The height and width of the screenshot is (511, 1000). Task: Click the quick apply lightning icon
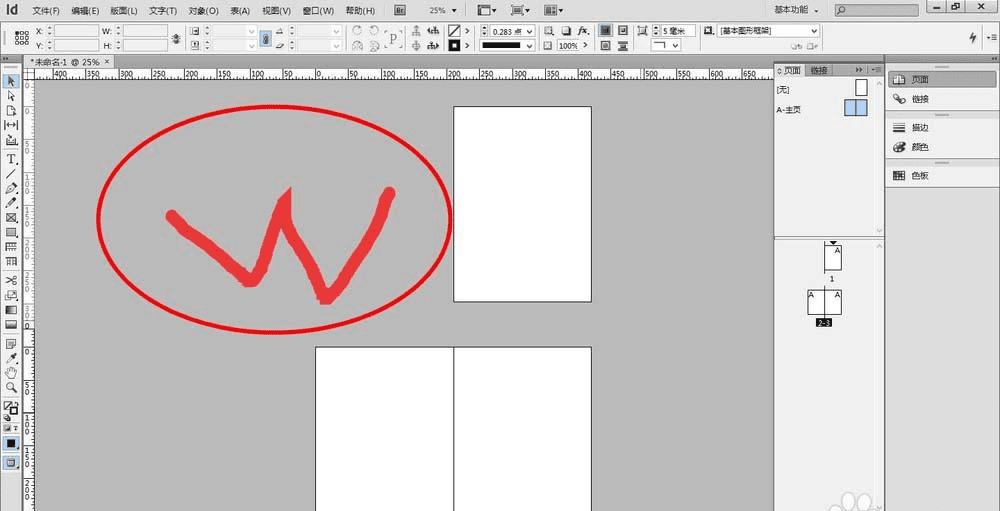[x=973, y=38]
